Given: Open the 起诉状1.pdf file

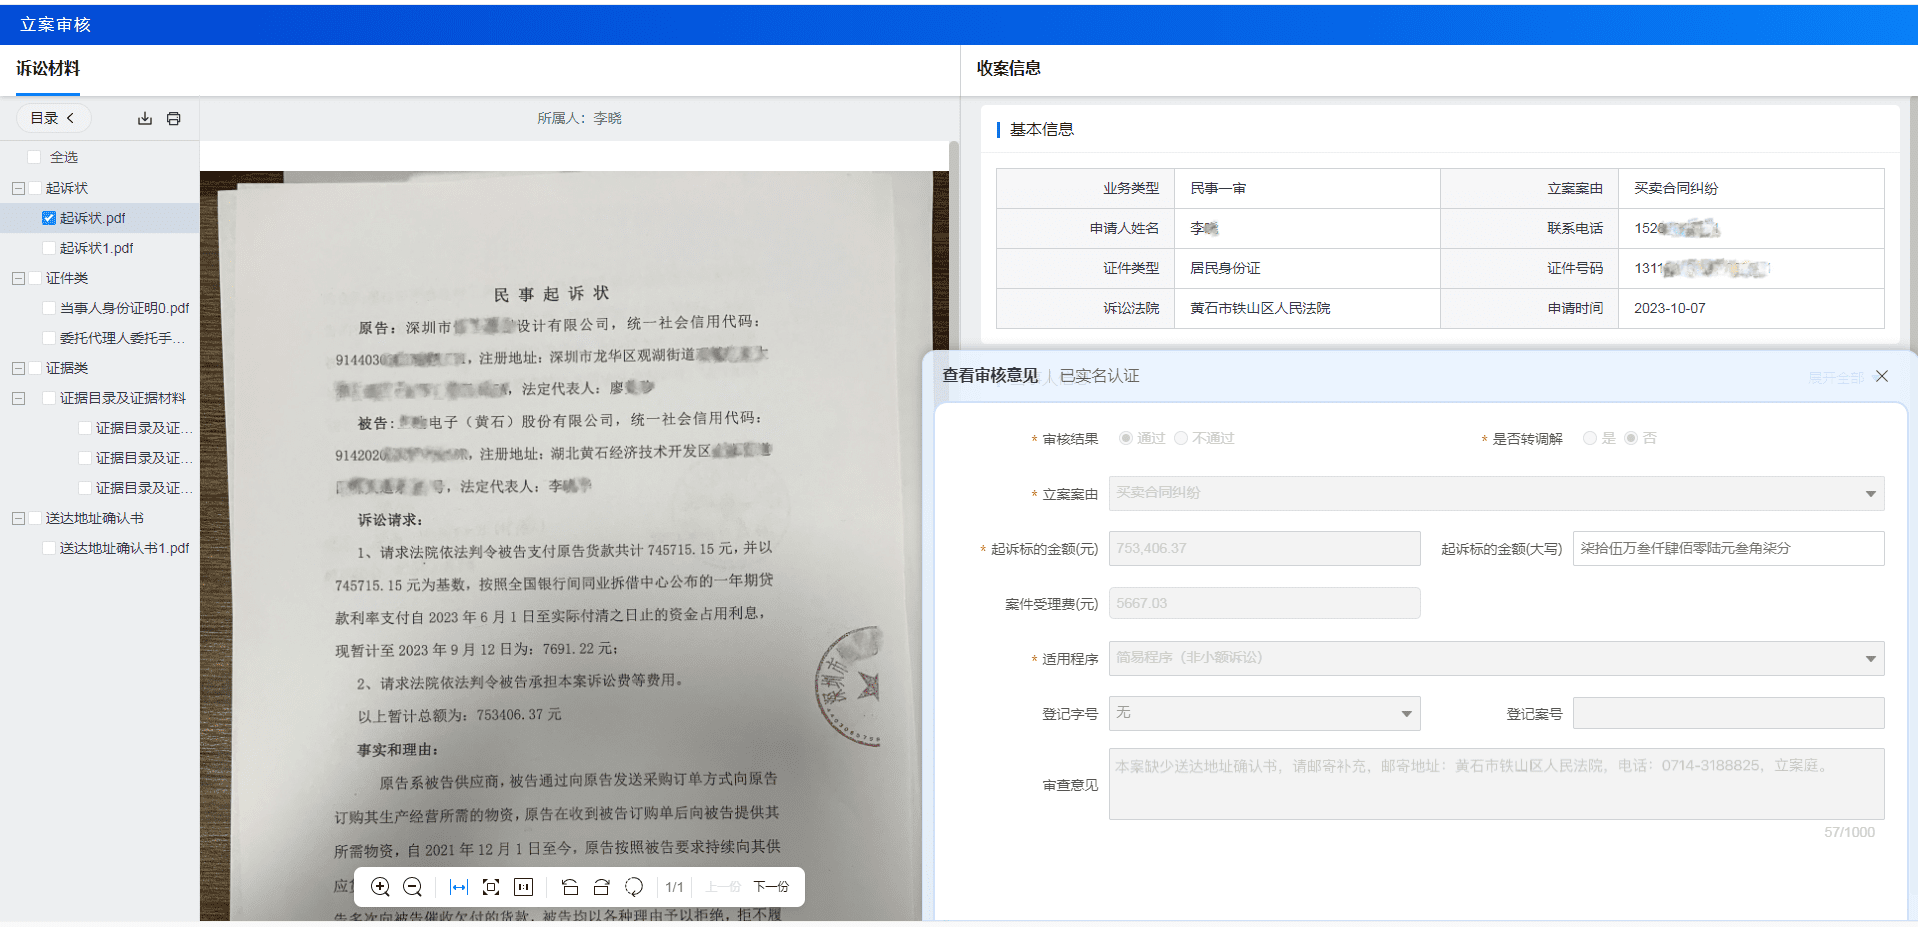Looking at the screenshot, I should pyautogui.click(x=96, y=248).
